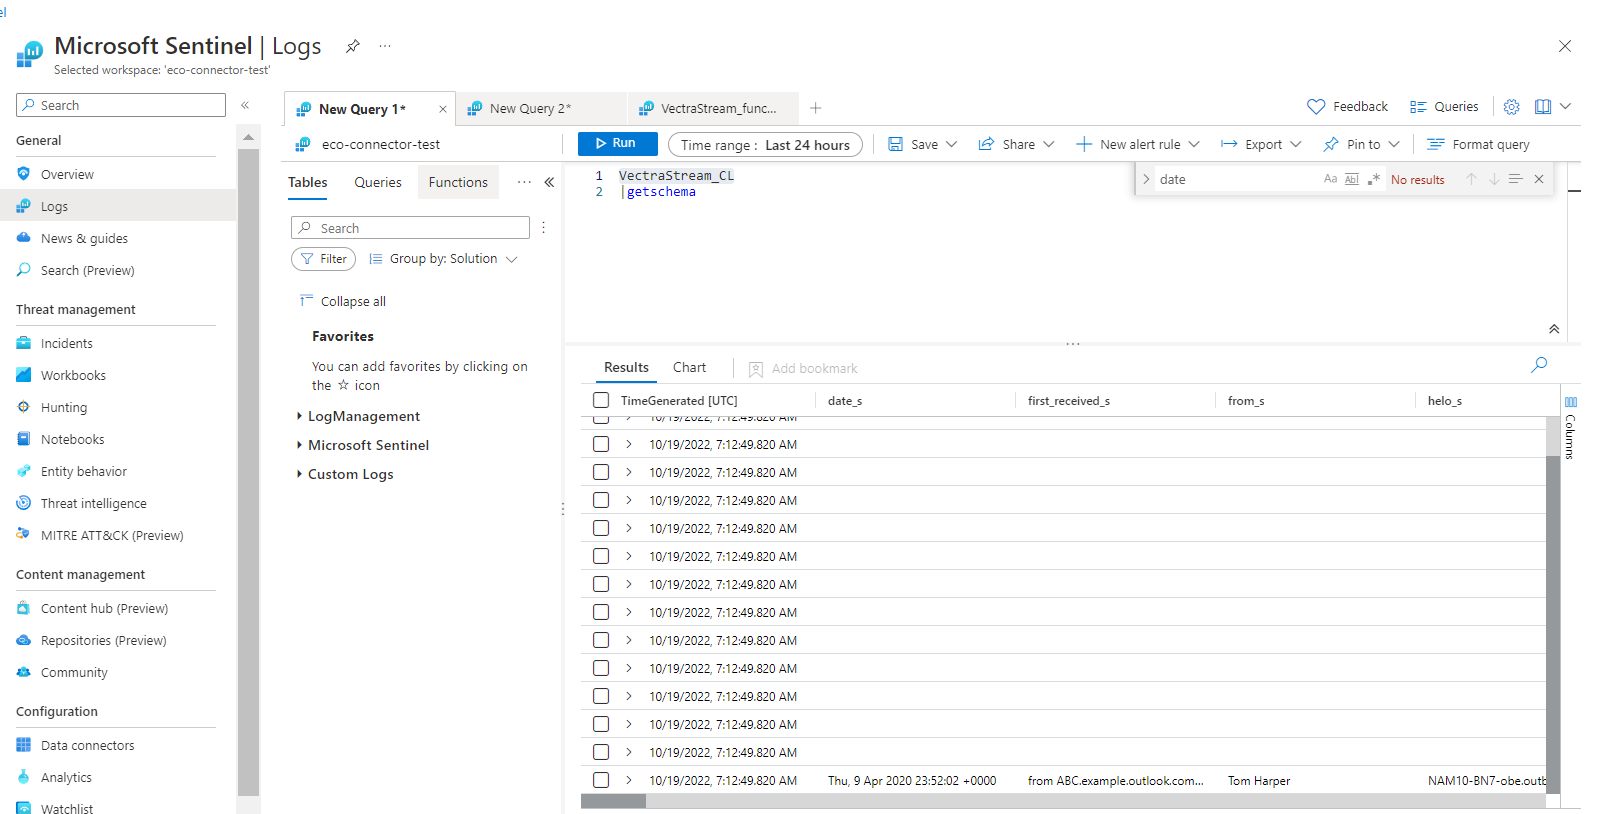The height and width of the screenshot is (814, 1597).
Task: Open the Group by: Solution dropdown
Action: pos(443,259)
